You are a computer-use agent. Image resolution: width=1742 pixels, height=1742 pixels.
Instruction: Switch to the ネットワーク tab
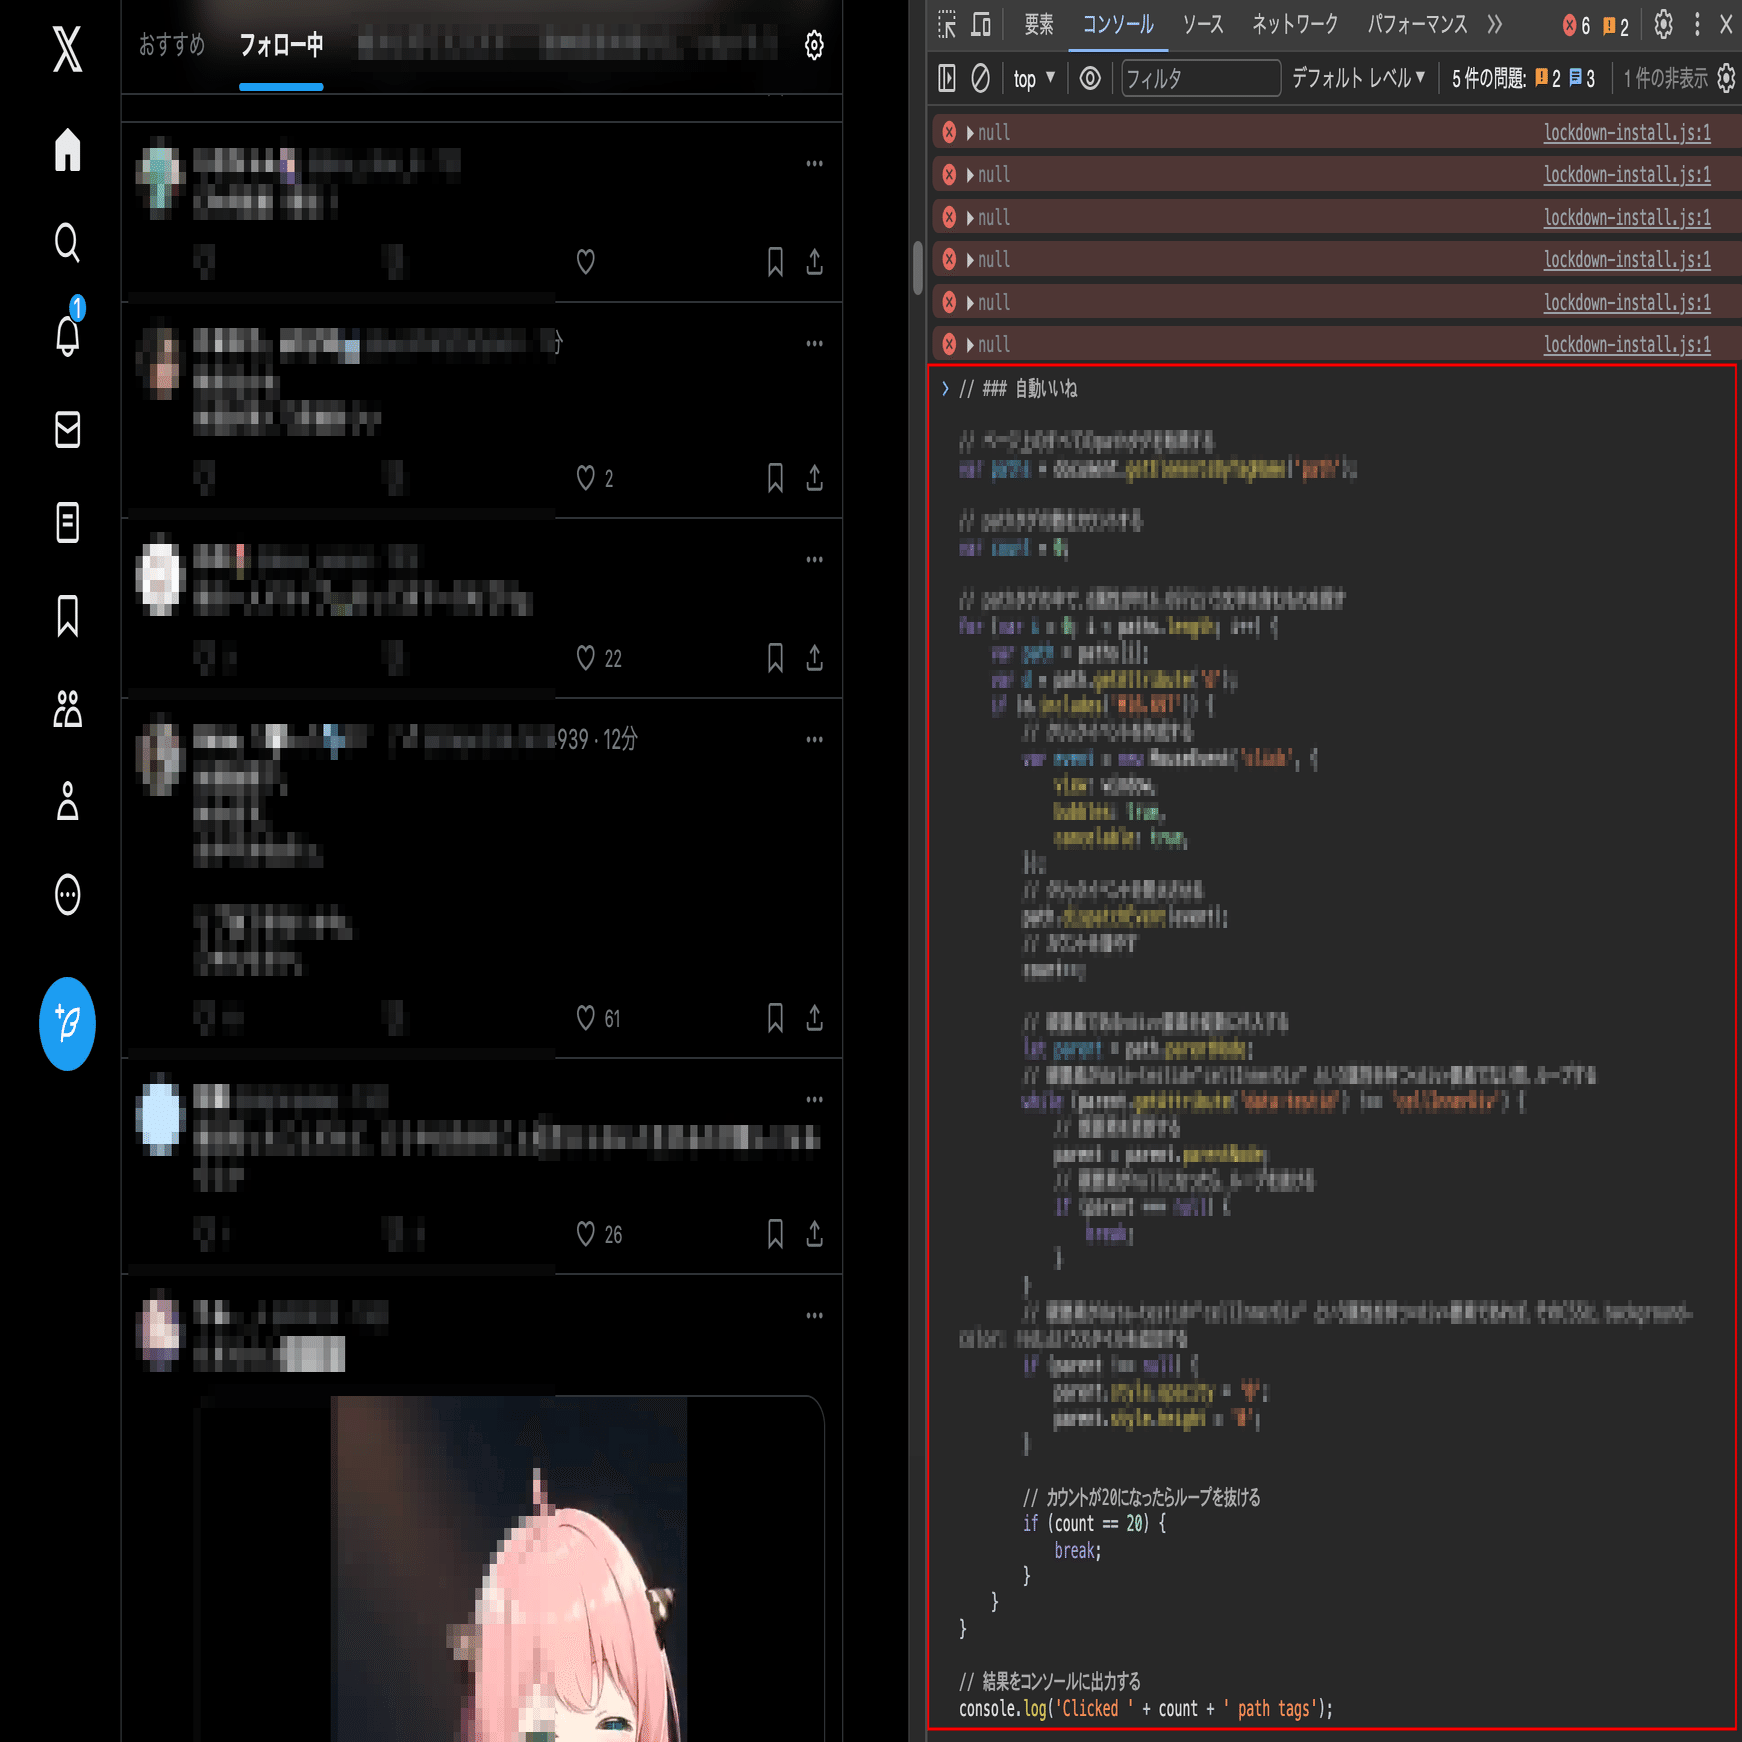1293,25
